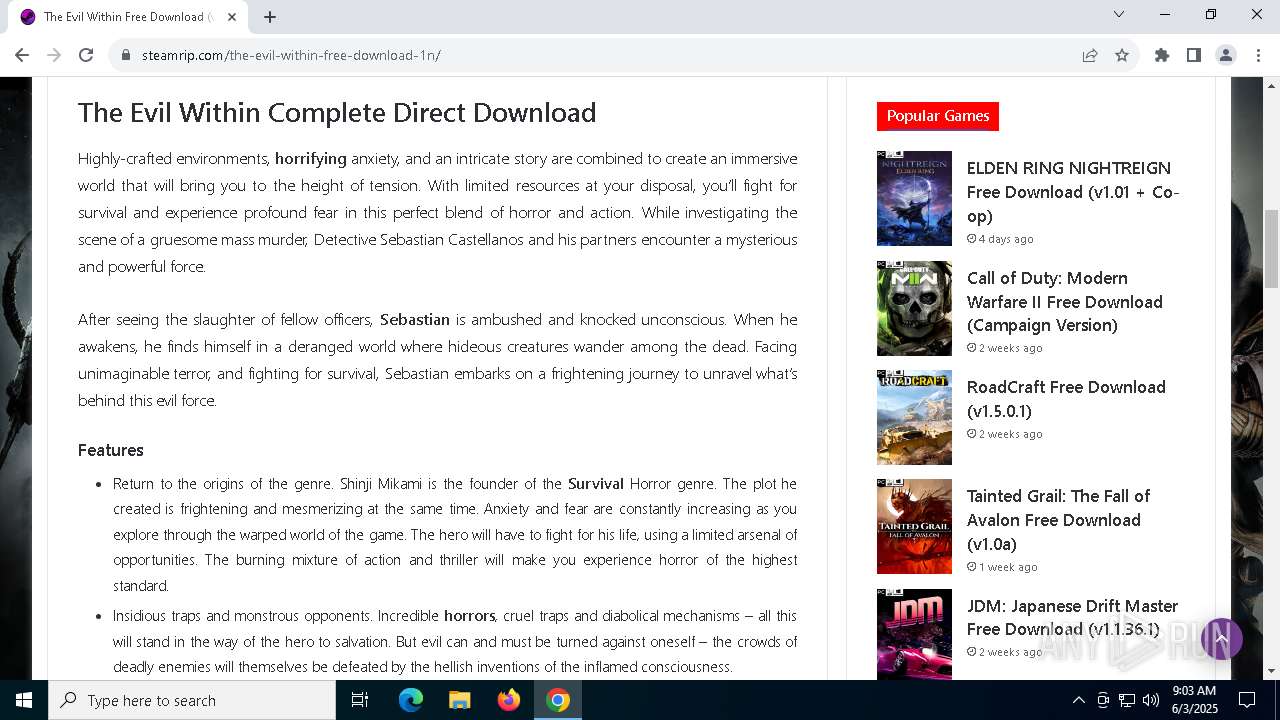Click the scrollbar up arrow
1280x720 pixels.
1272,86
